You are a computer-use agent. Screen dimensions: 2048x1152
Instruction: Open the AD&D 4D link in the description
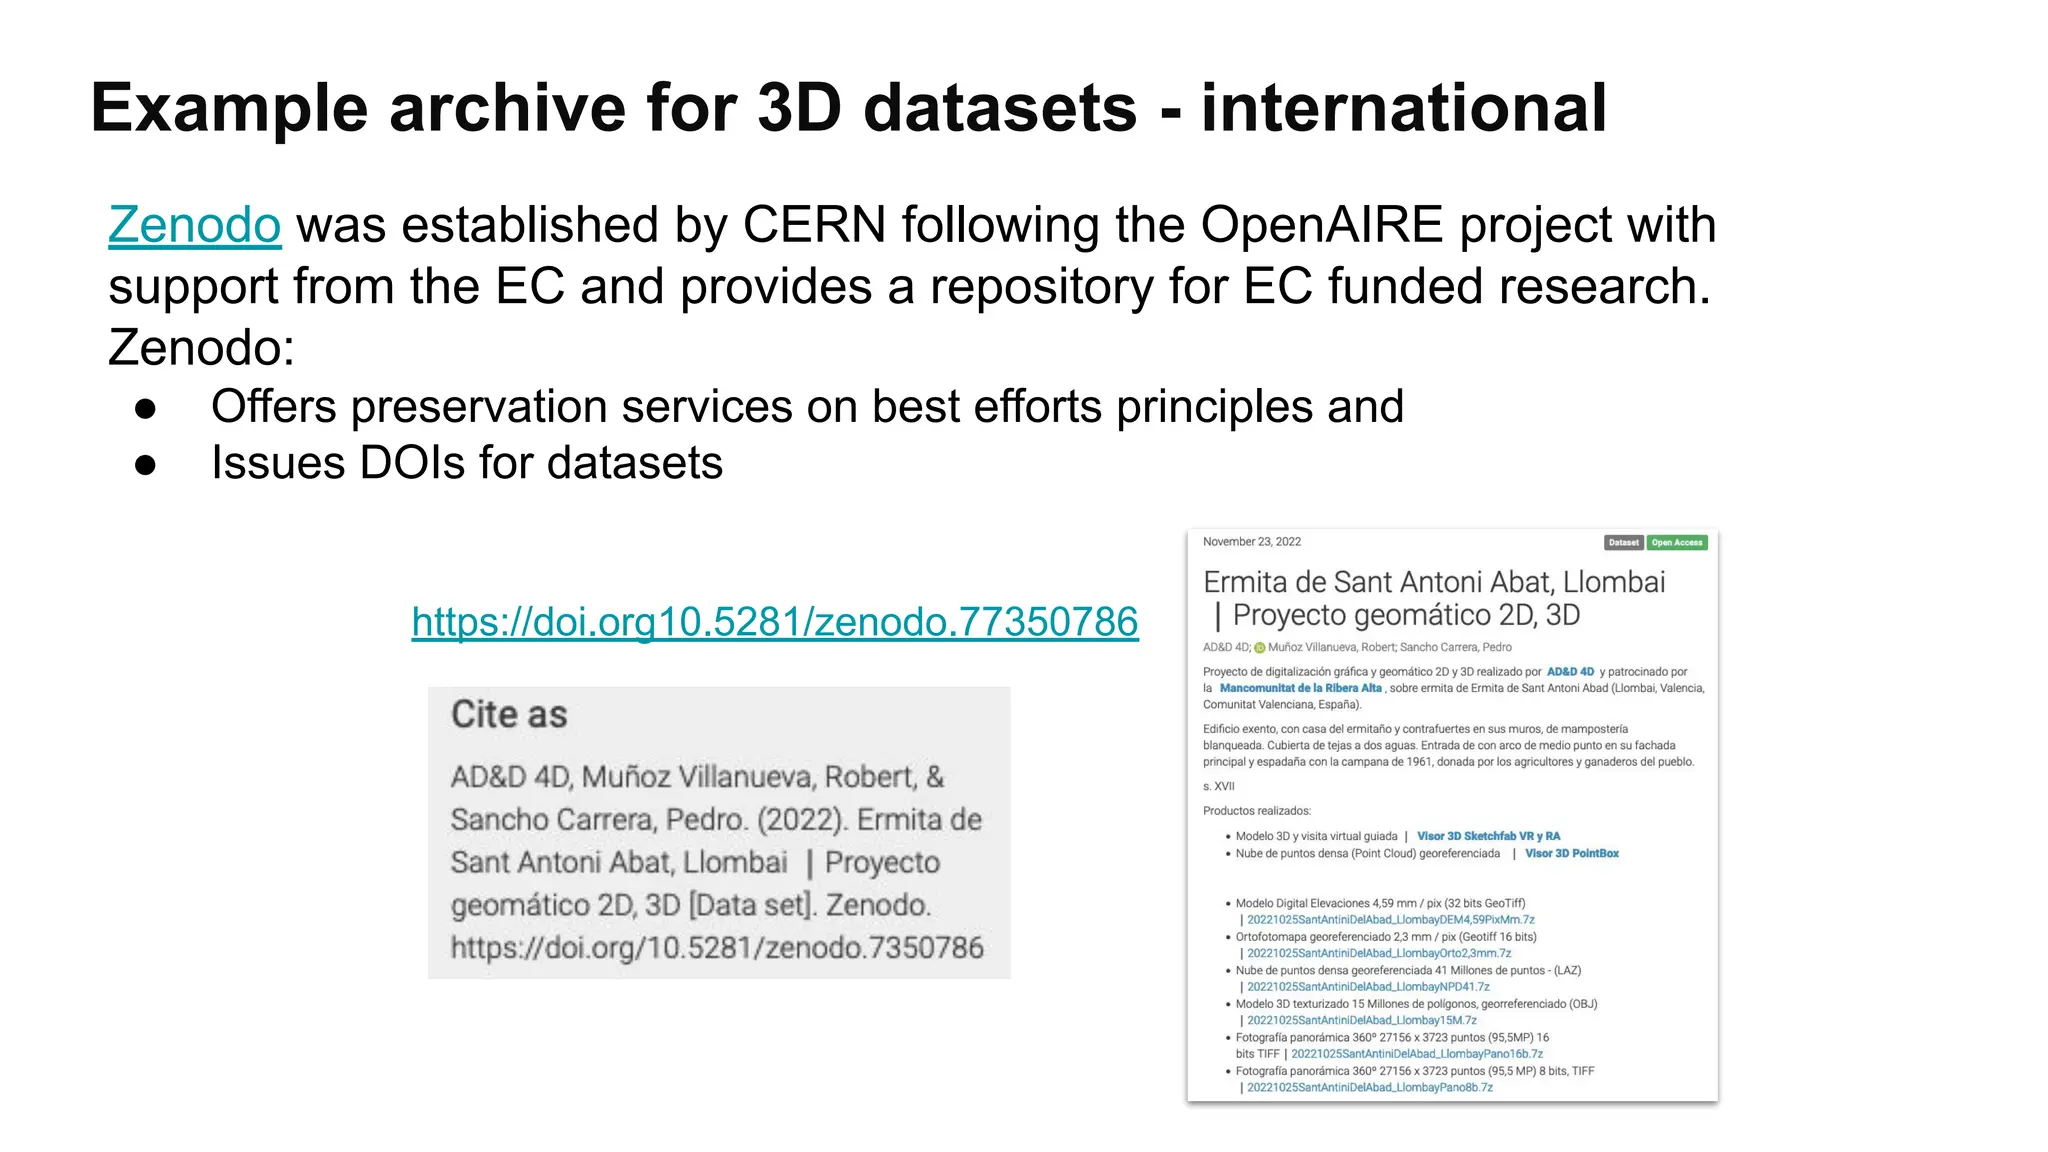click(x=1570, y=672)
